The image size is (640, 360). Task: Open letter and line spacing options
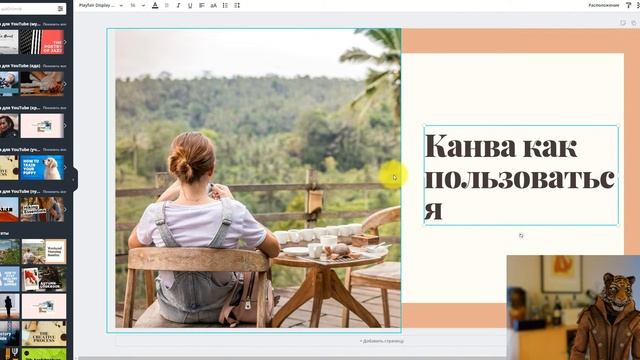click(237, 5)
